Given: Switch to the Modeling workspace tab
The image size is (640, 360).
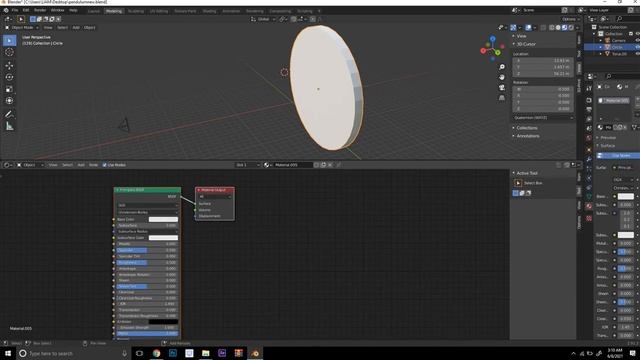Looking at the screenshot, I should click(114, 11).
